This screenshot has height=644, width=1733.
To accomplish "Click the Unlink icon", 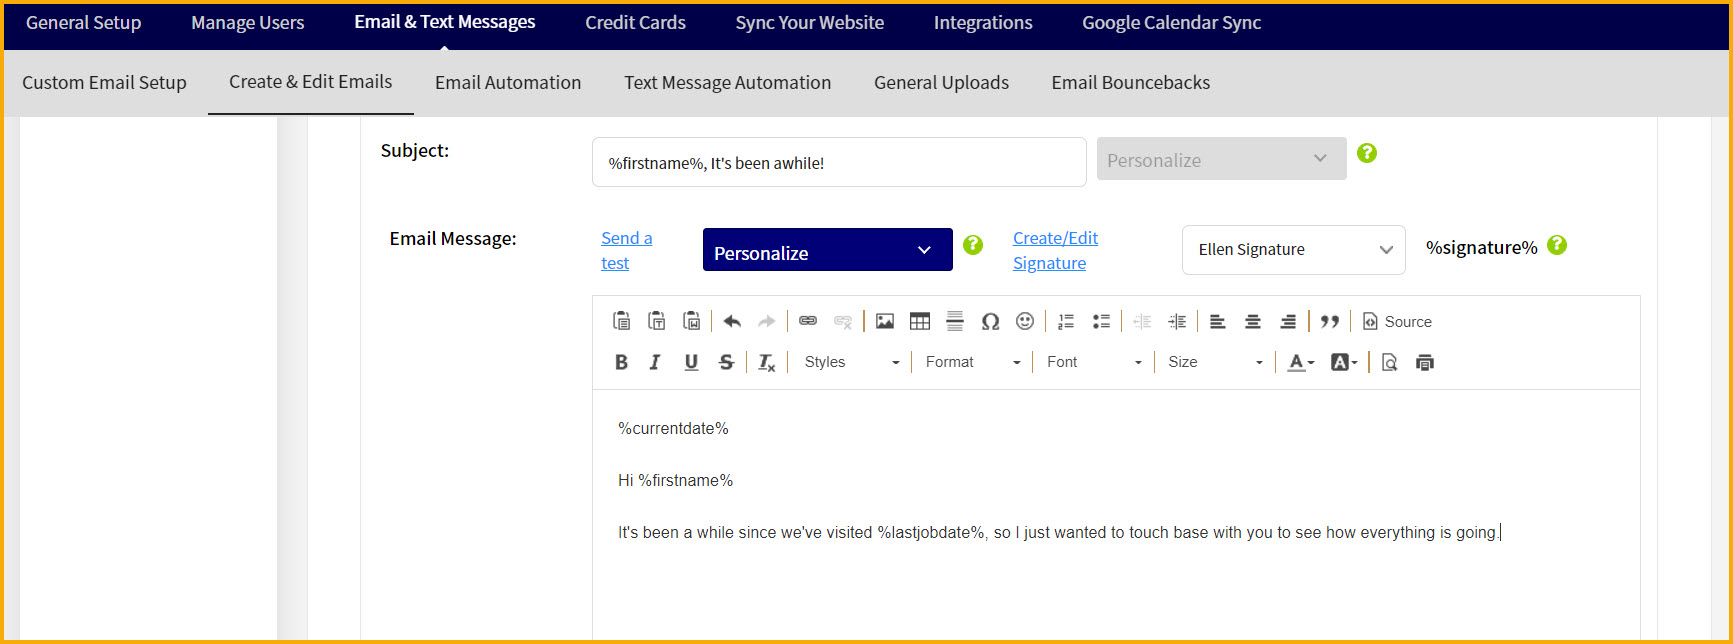I will (x=843, y=321).
